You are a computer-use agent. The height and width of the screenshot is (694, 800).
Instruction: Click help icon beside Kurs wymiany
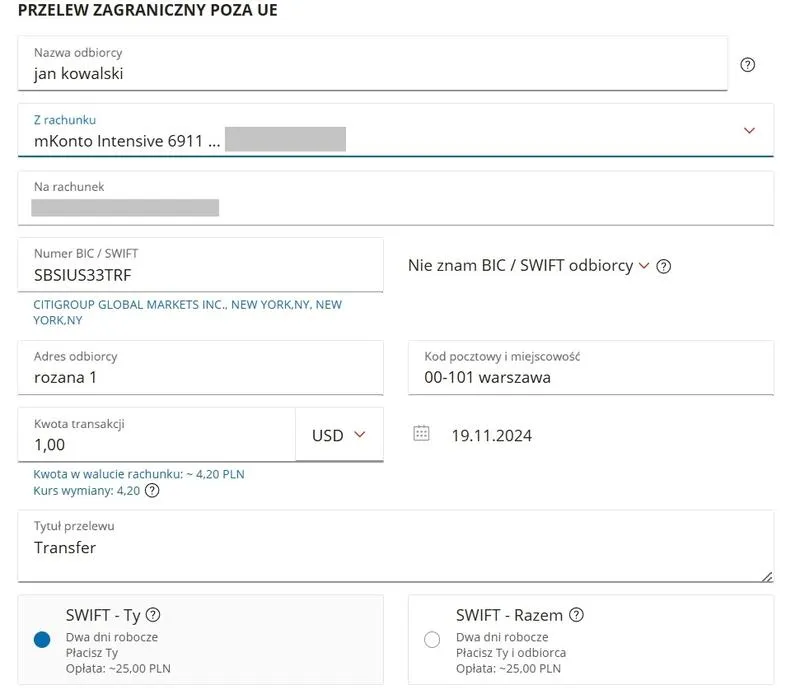pyautogui.click(x=152, y=491)
